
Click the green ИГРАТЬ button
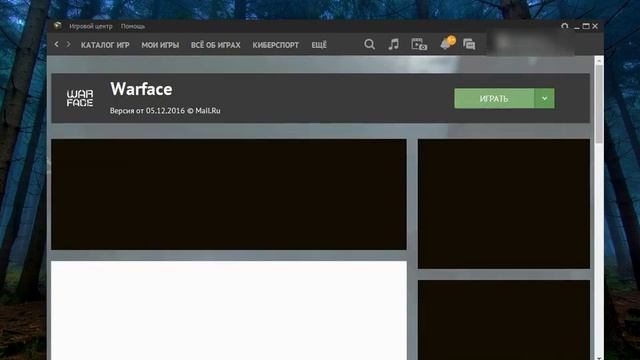(x=494, y=98)
